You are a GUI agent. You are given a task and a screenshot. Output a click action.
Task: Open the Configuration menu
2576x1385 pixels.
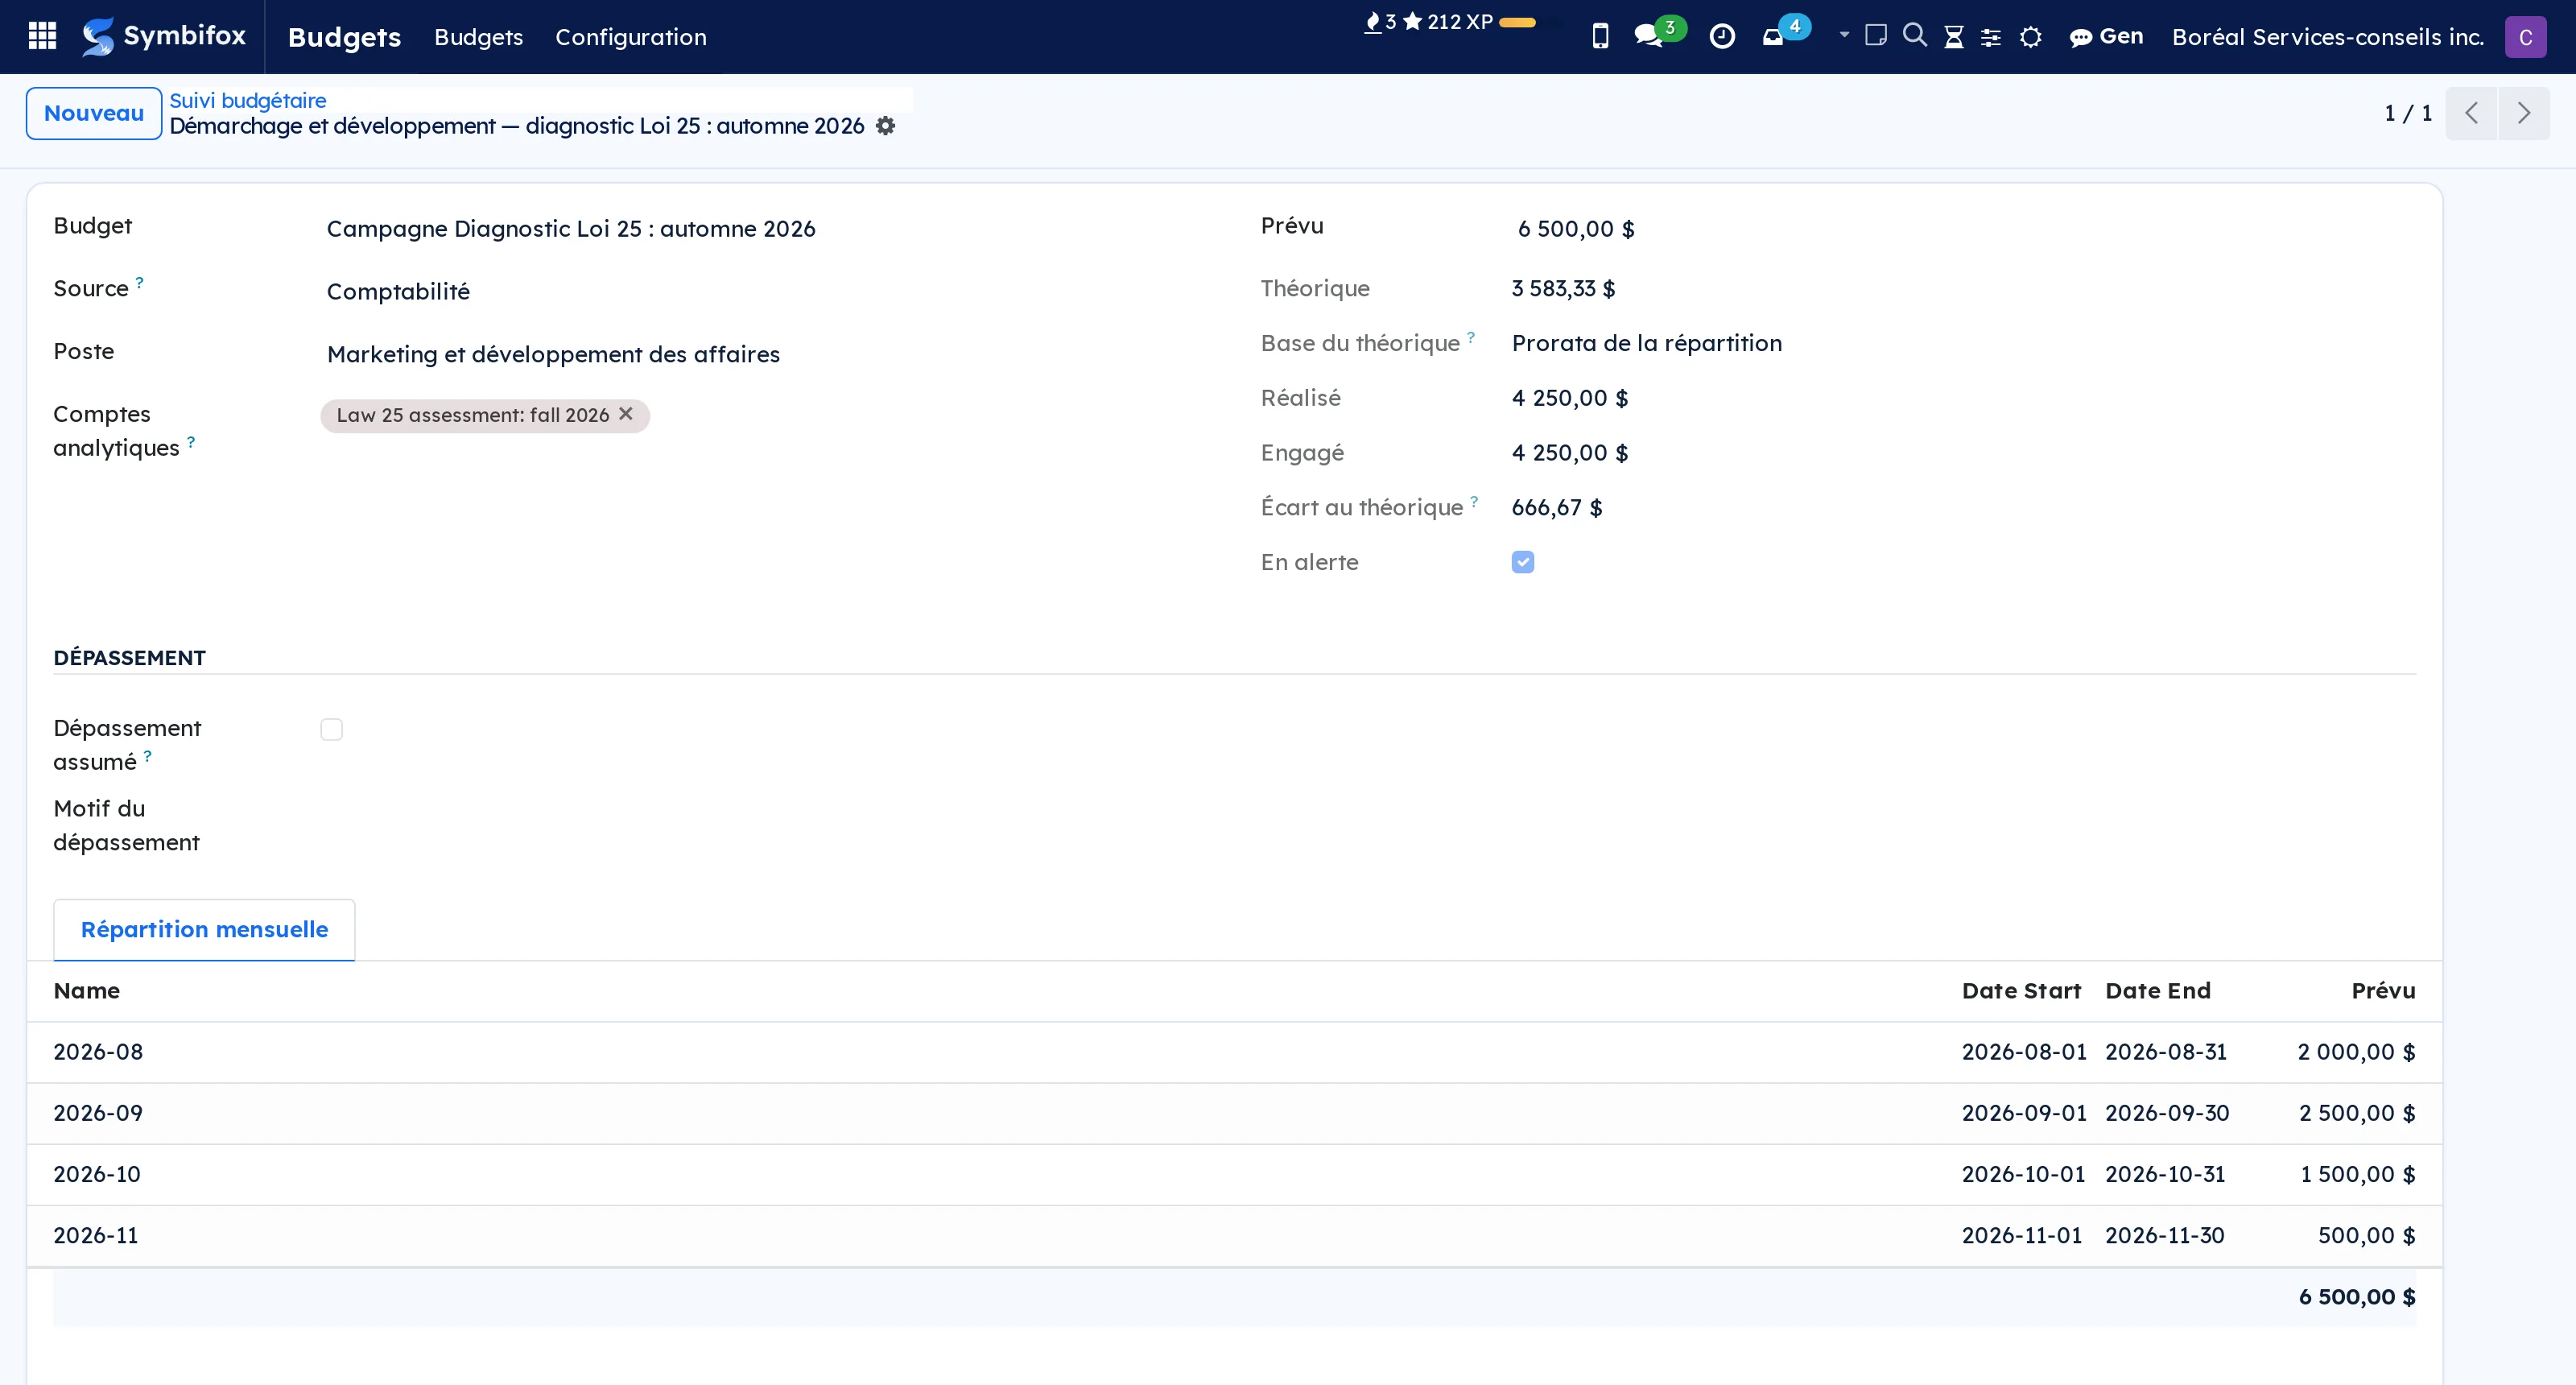(630, 37)
